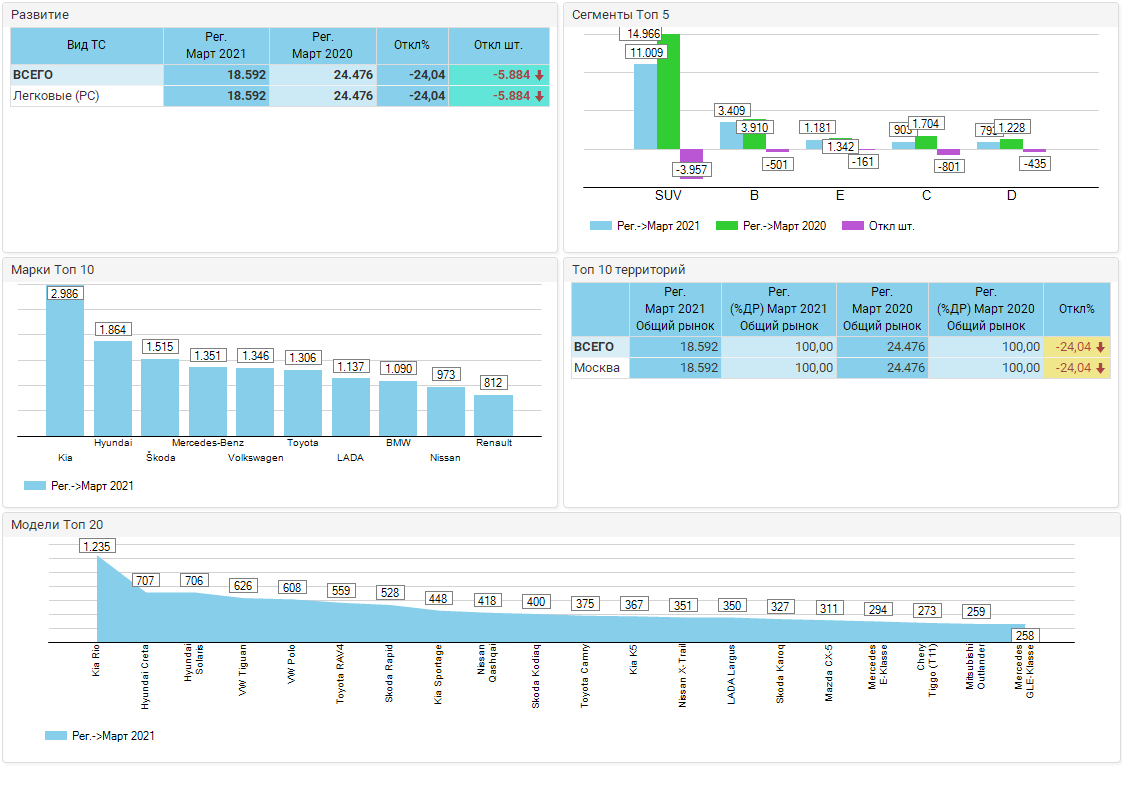1122x793 pixels.
Task: Sort by the Откл шт. column header
Action: point(498,45)
